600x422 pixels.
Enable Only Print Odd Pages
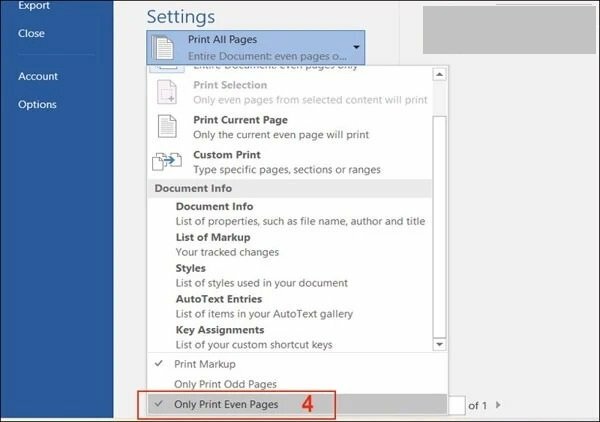[225, 385]
